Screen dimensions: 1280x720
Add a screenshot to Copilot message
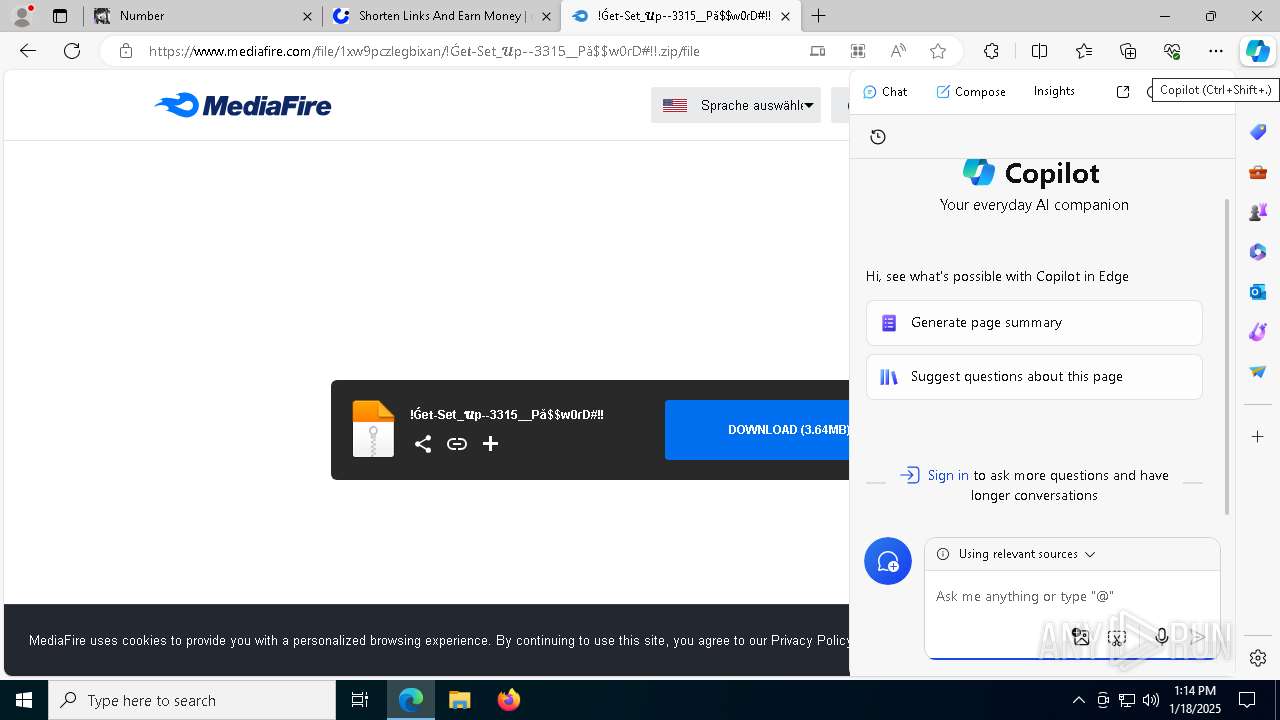coord(1118,637)
